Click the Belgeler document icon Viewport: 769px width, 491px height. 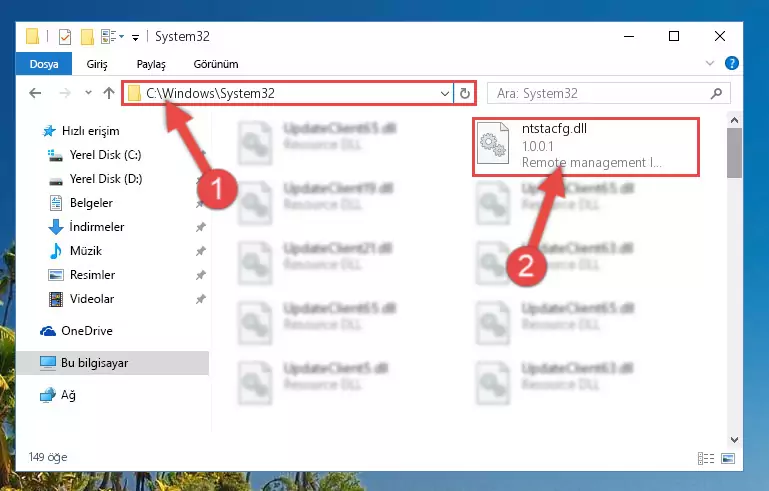[56, 203]
